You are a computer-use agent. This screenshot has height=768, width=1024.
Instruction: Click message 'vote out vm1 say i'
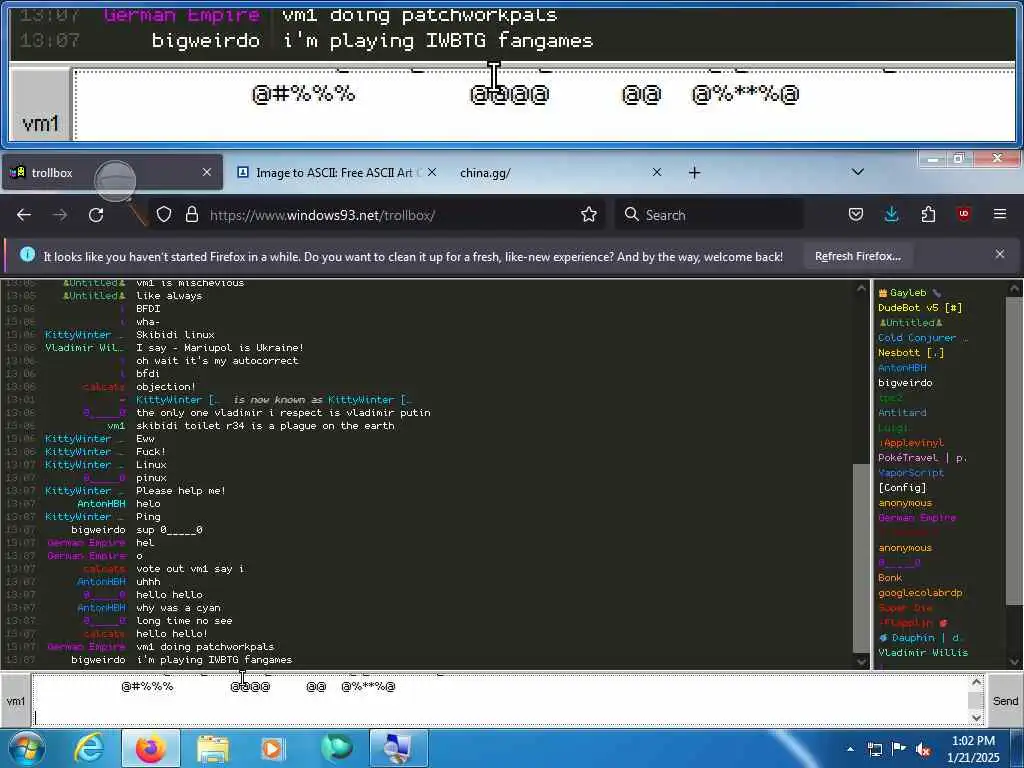point(190,569)
